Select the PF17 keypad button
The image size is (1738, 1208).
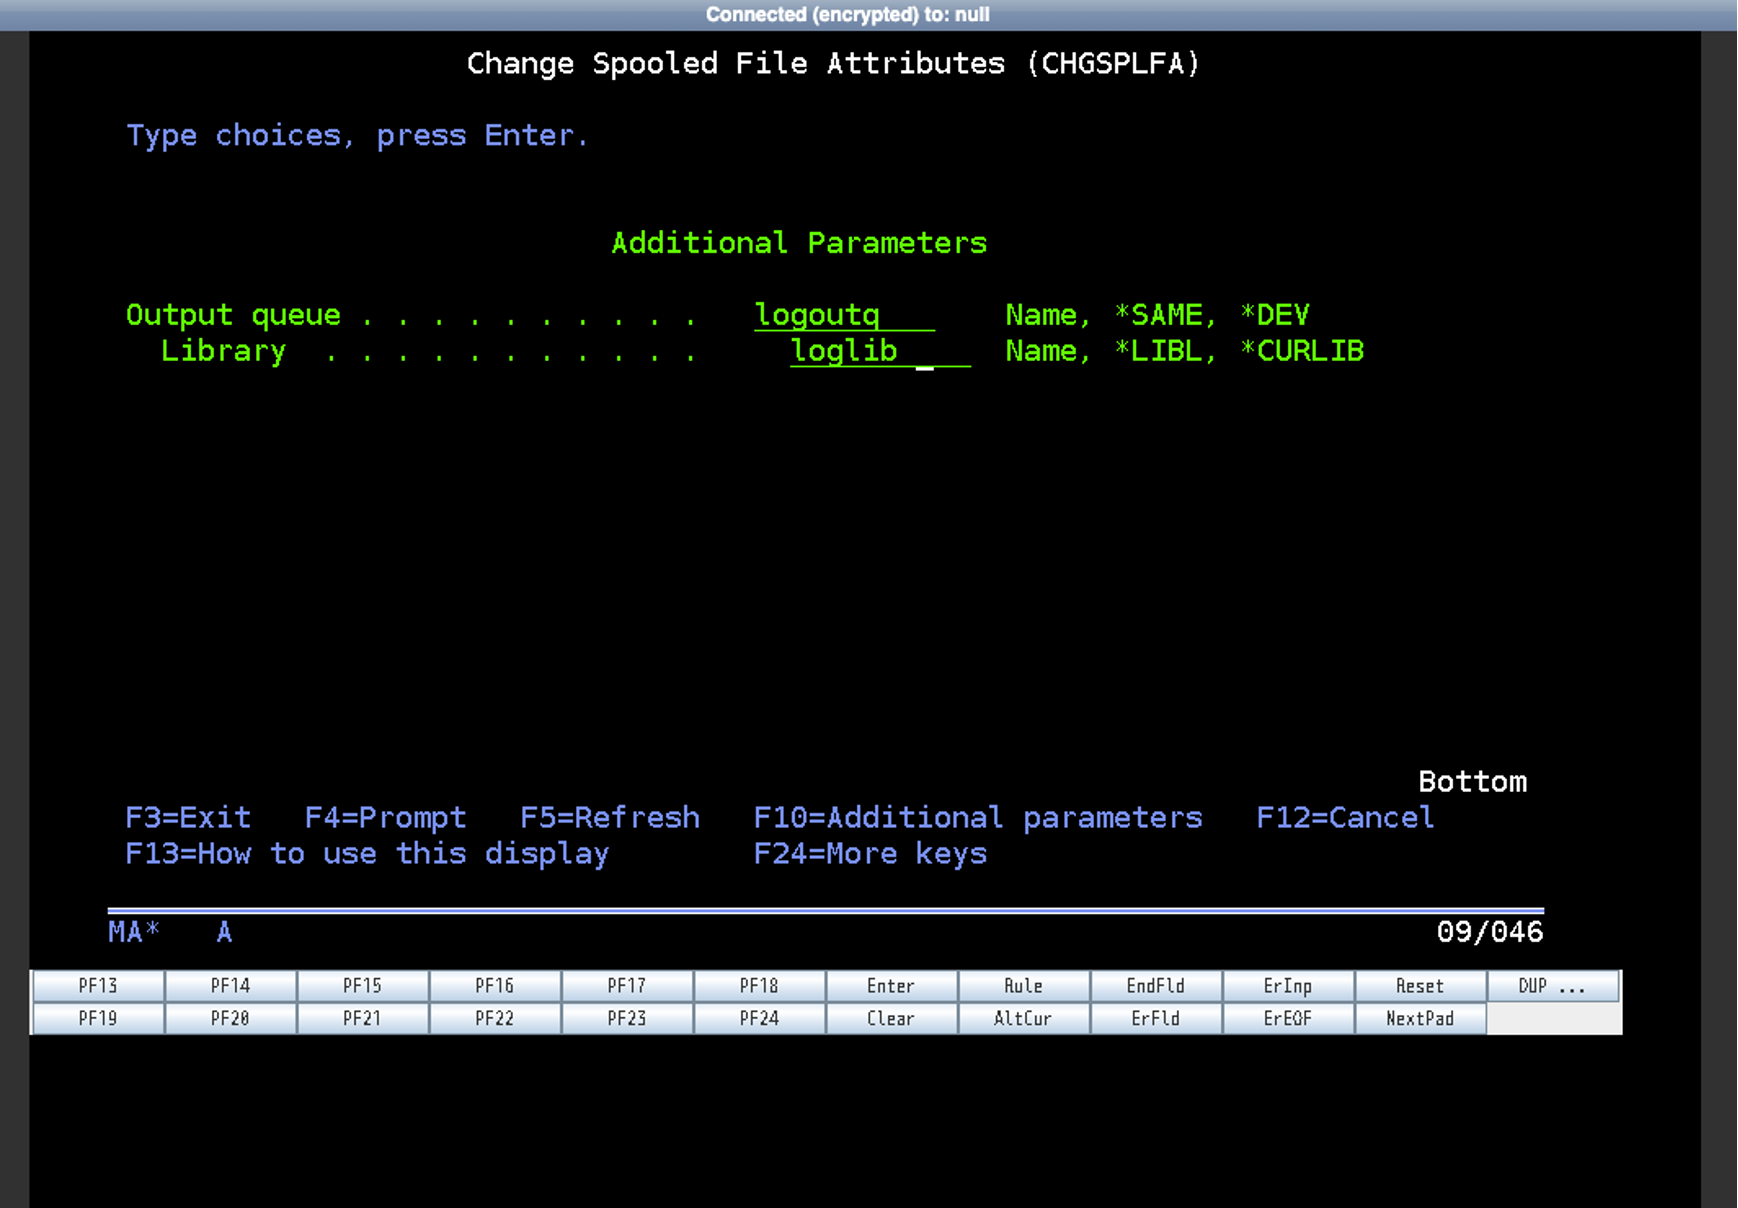pos(627,986)
